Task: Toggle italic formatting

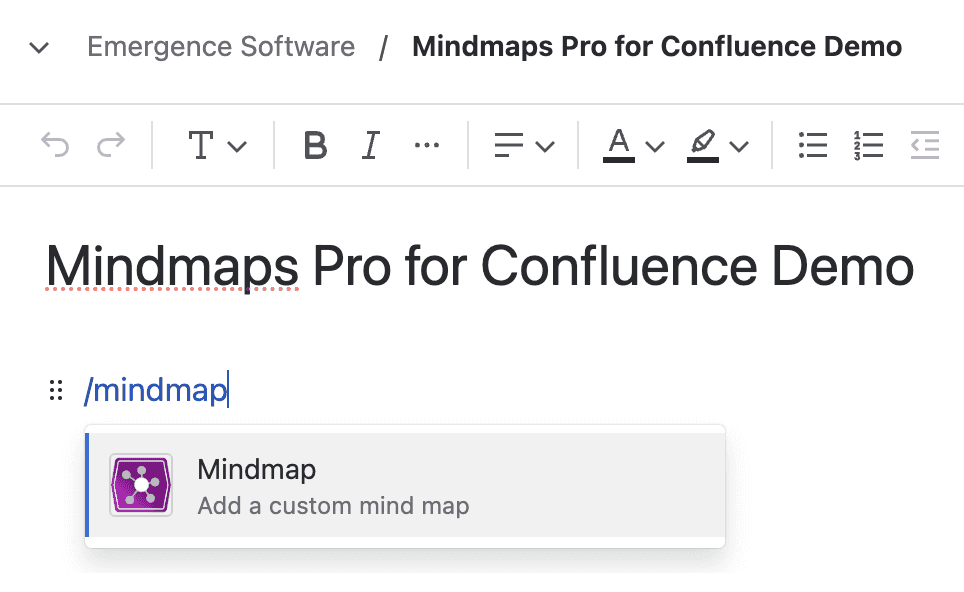Action: pyautogui.click(x=370, y=145)
